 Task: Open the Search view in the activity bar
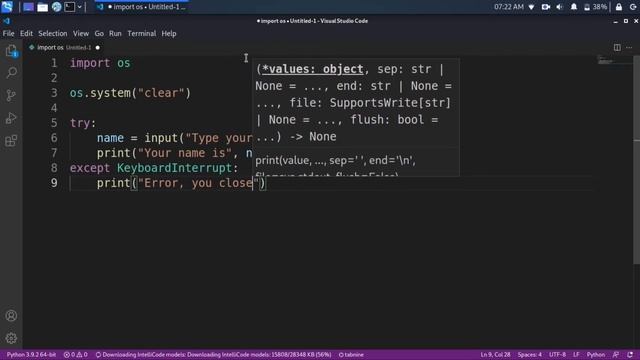coord(11,73)
